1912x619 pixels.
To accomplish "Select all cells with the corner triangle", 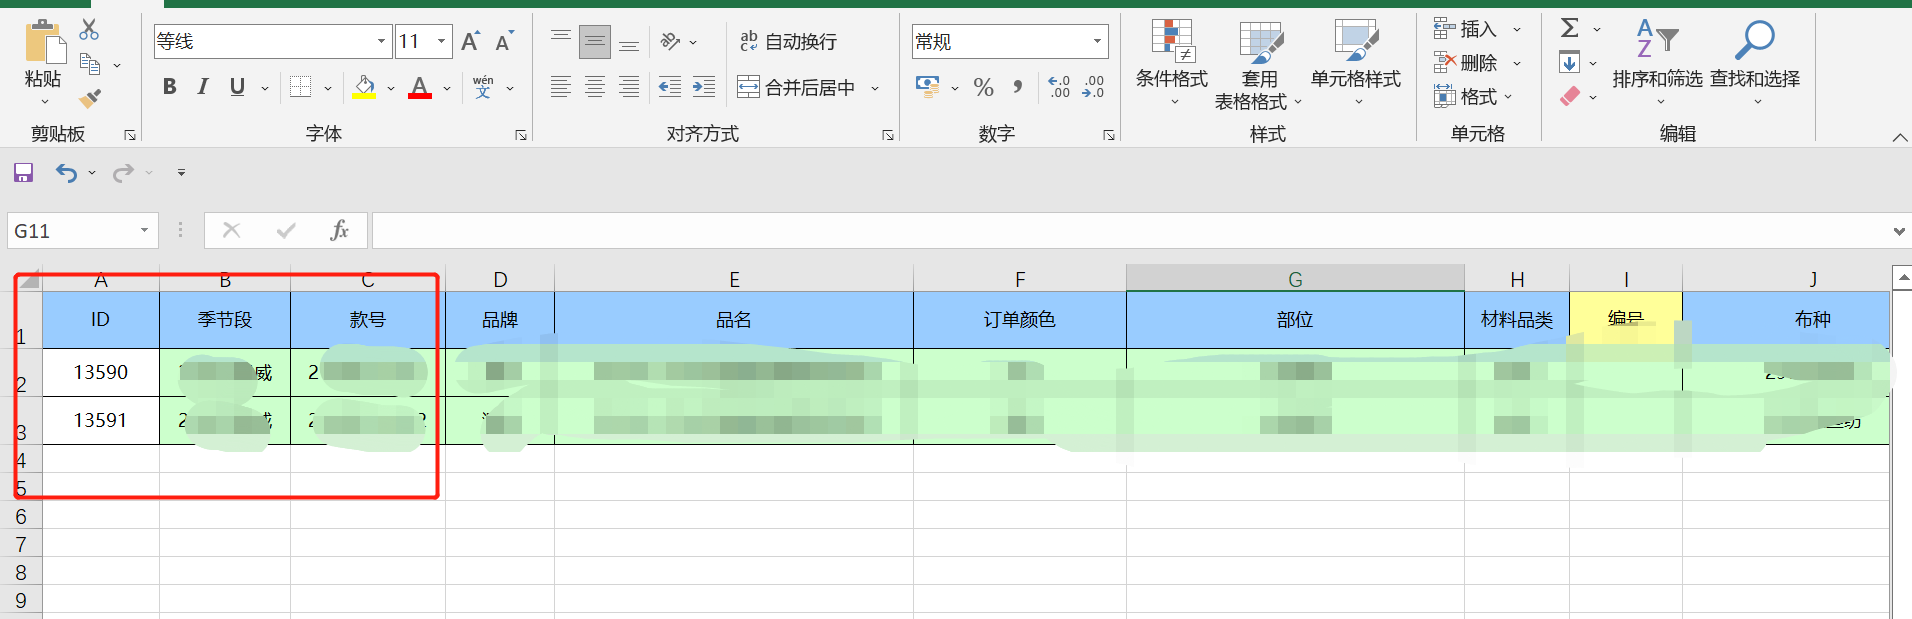I will (x=29, y=280).
